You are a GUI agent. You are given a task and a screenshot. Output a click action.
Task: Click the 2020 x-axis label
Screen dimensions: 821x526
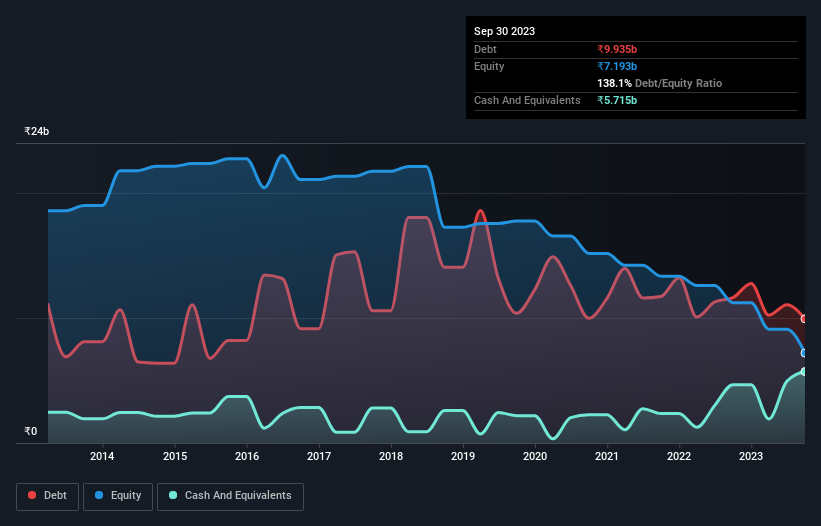tap(535, 456)
